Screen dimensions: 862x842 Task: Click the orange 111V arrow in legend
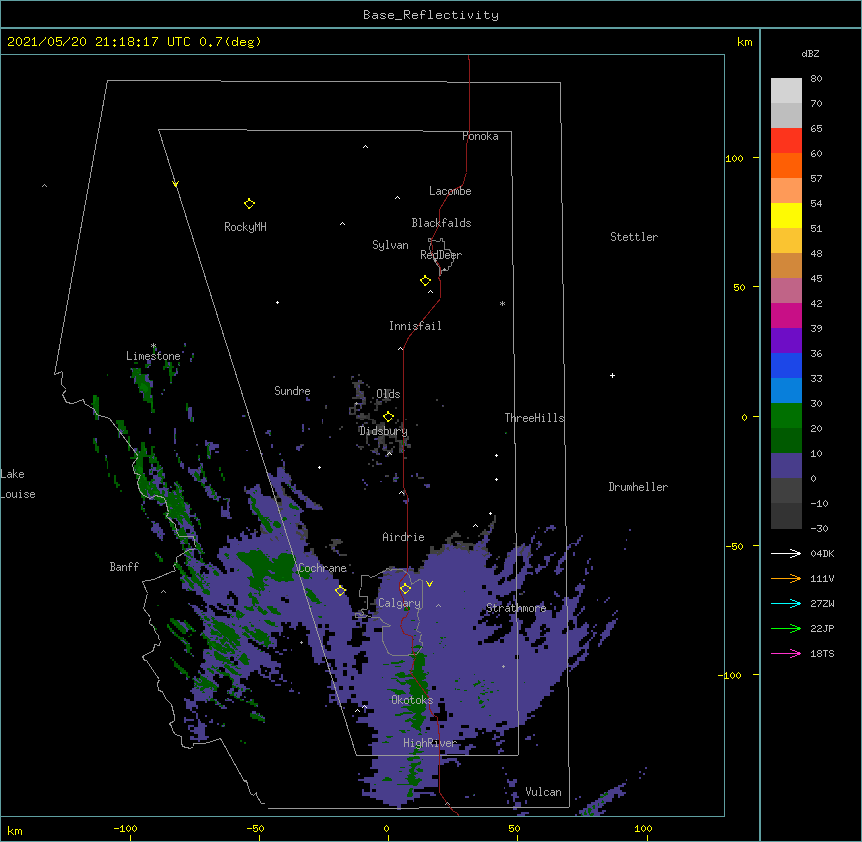(786, 578)
